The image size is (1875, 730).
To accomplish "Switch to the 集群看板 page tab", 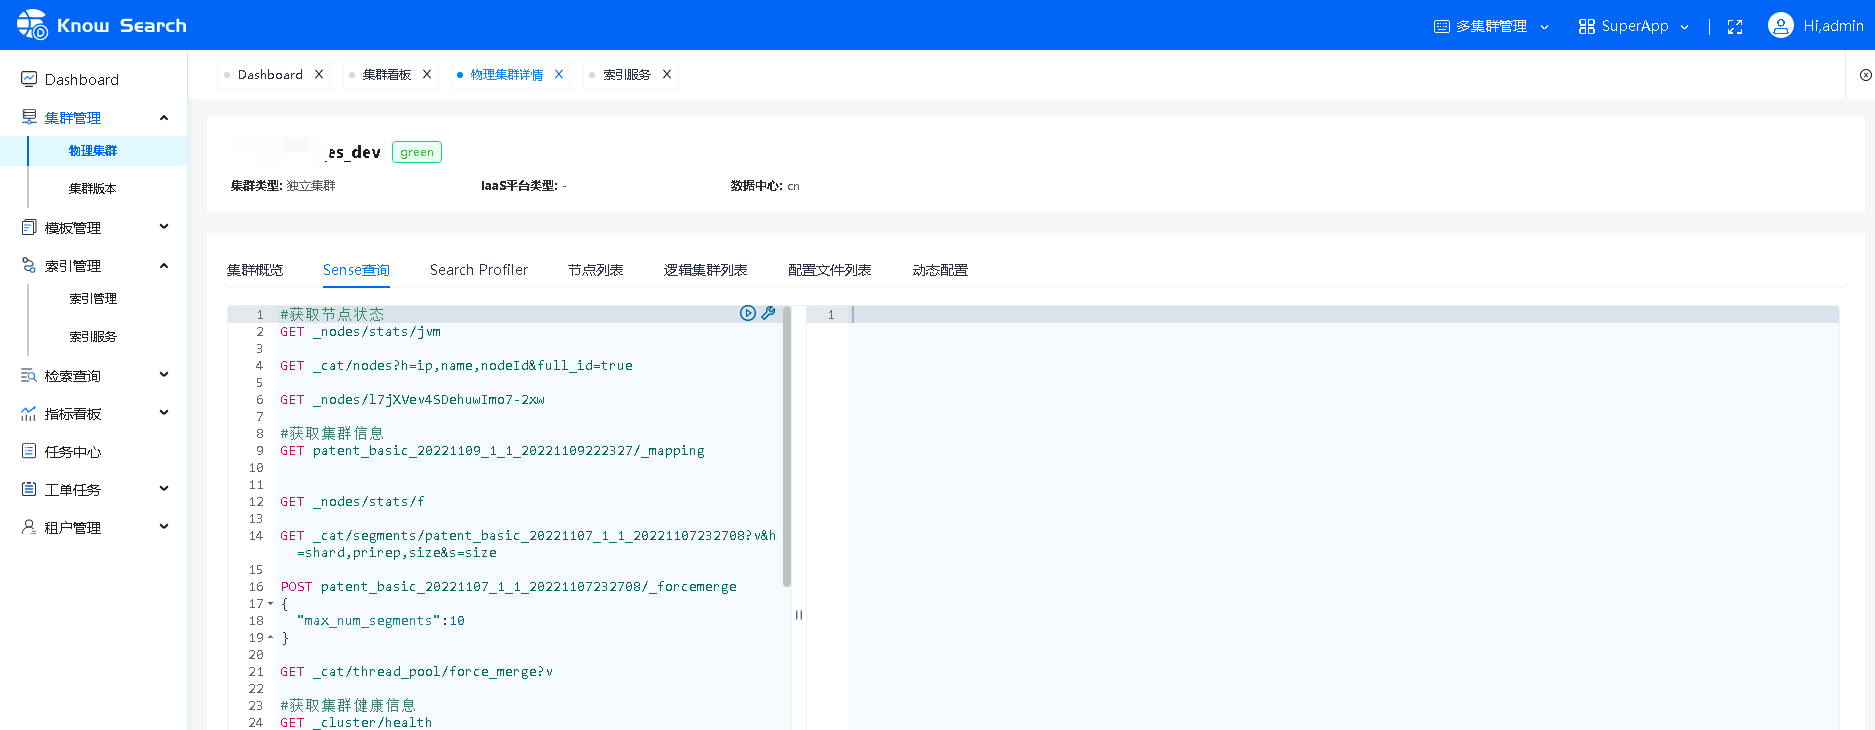I will [387, 75].
